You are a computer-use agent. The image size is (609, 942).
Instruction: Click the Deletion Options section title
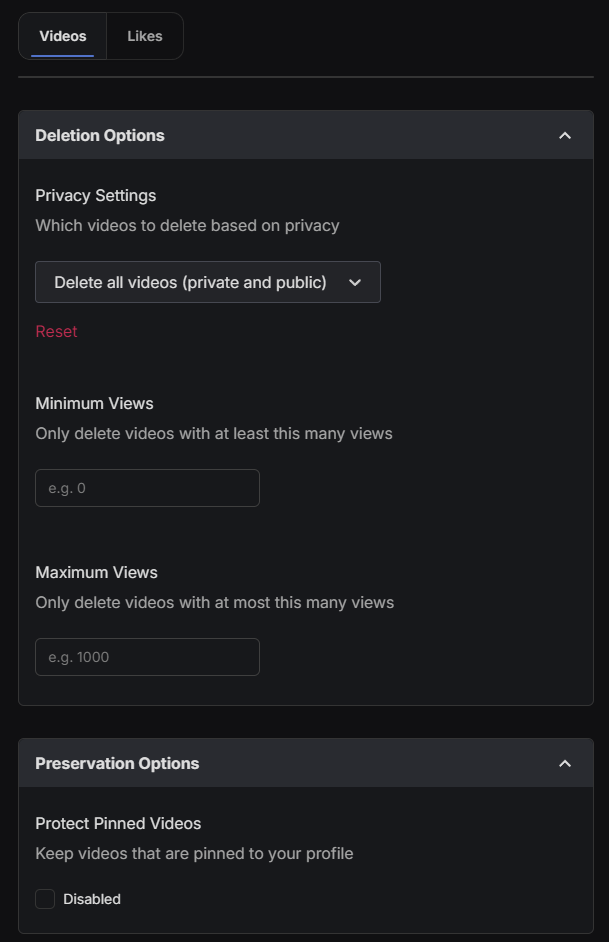pyautogui.click(x=100, y=135)
